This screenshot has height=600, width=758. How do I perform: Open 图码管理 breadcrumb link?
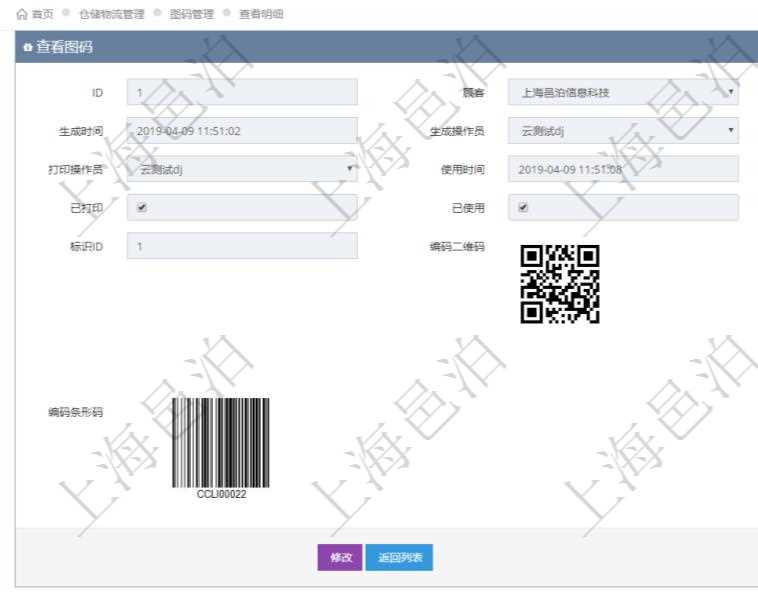click(x=191, y=15)
